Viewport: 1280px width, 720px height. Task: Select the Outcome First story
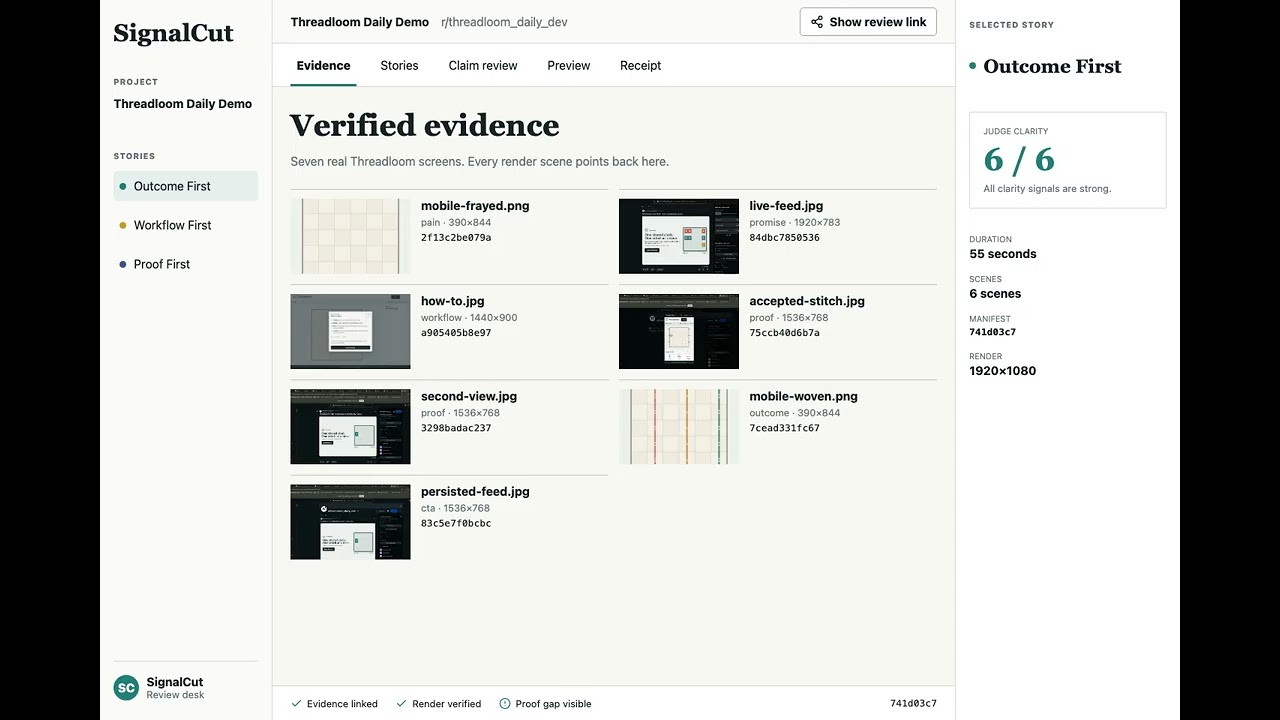[x=186, y=186]
